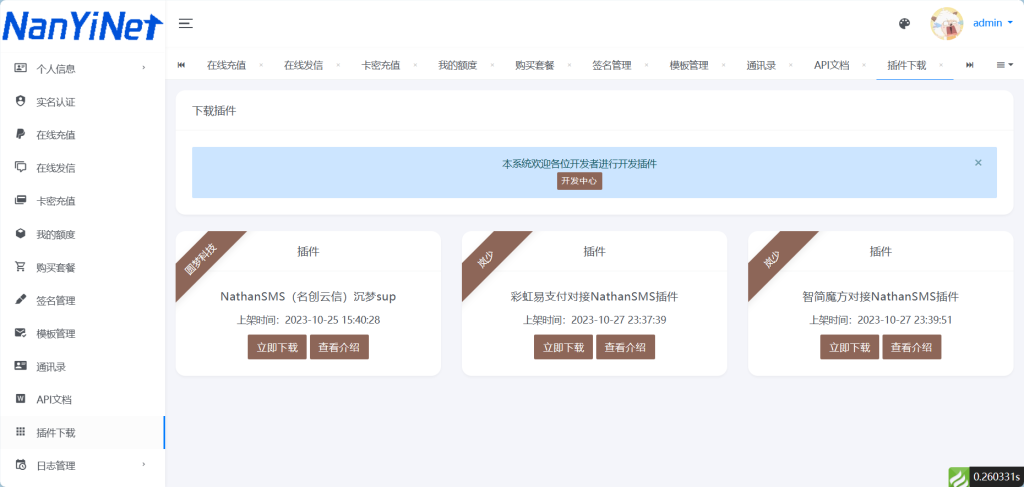This screenshot has height=487, width=1024.
Task: Download the NathanSMS 沉梦sup plugin
Action: [x=277, y=347]
